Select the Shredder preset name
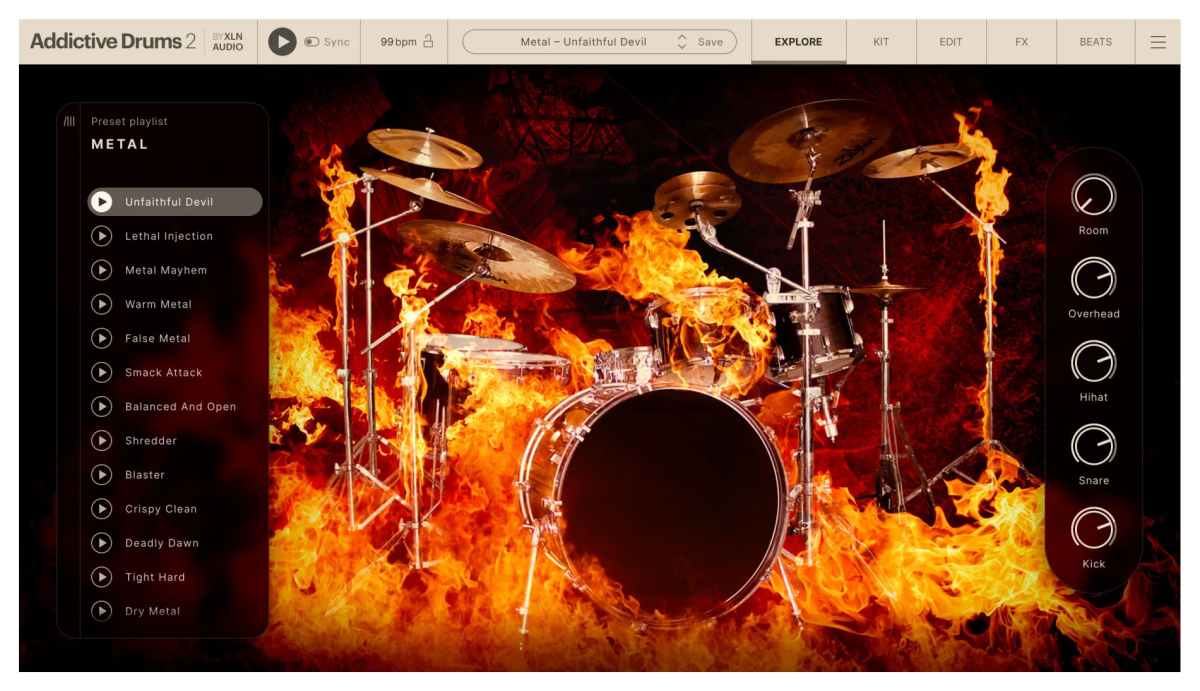Viewport: 1200px width, 691px height. (151, 440)
